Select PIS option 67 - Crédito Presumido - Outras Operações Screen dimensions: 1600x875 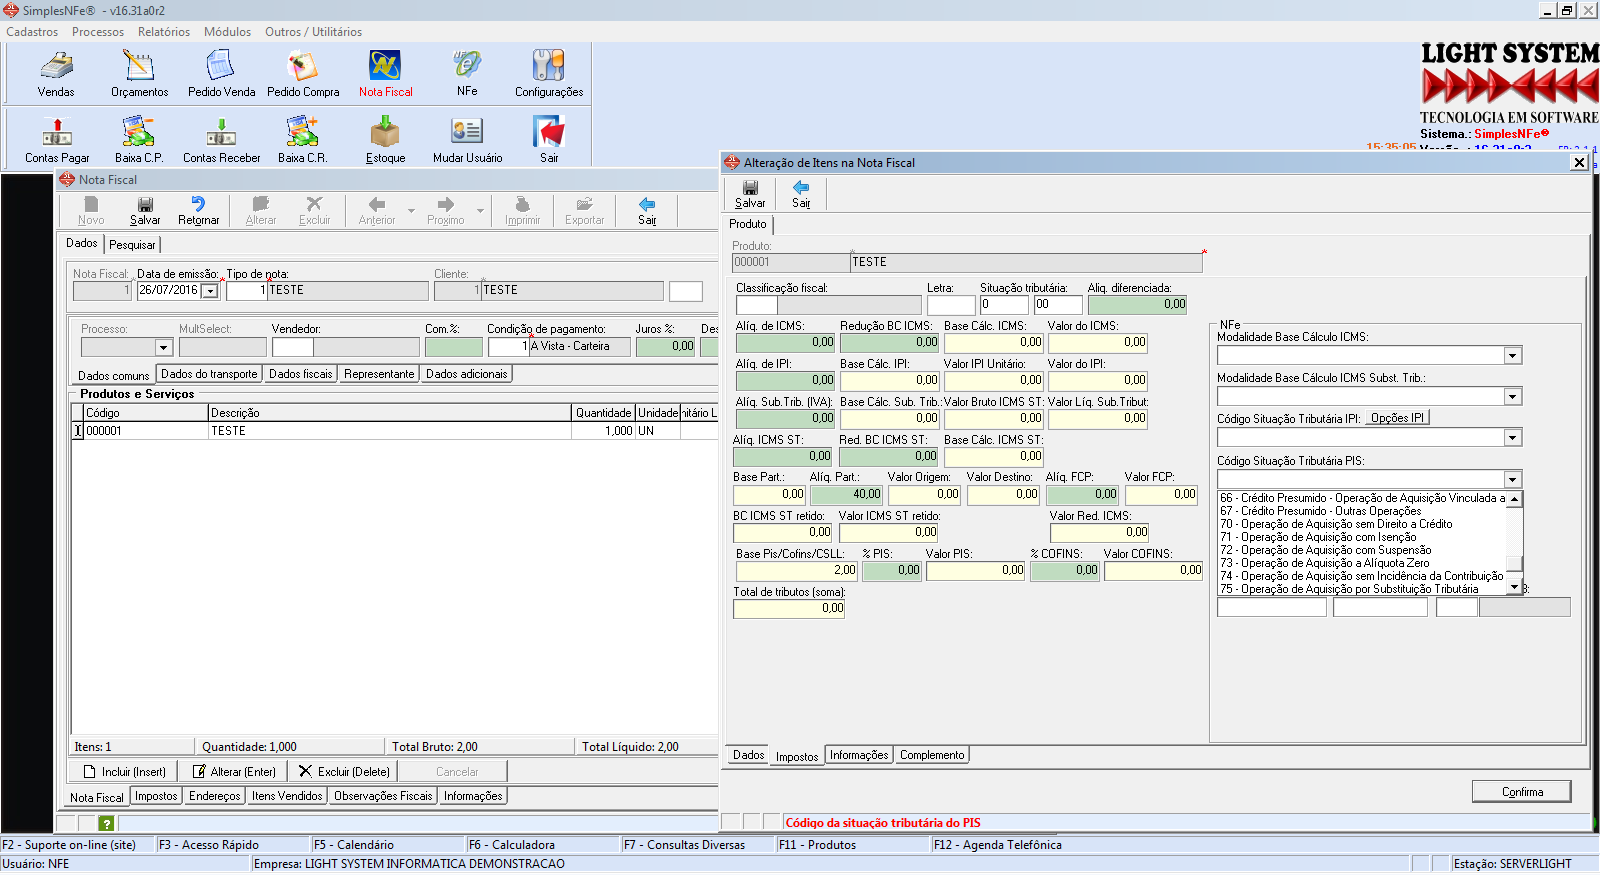pos(1320,511)
